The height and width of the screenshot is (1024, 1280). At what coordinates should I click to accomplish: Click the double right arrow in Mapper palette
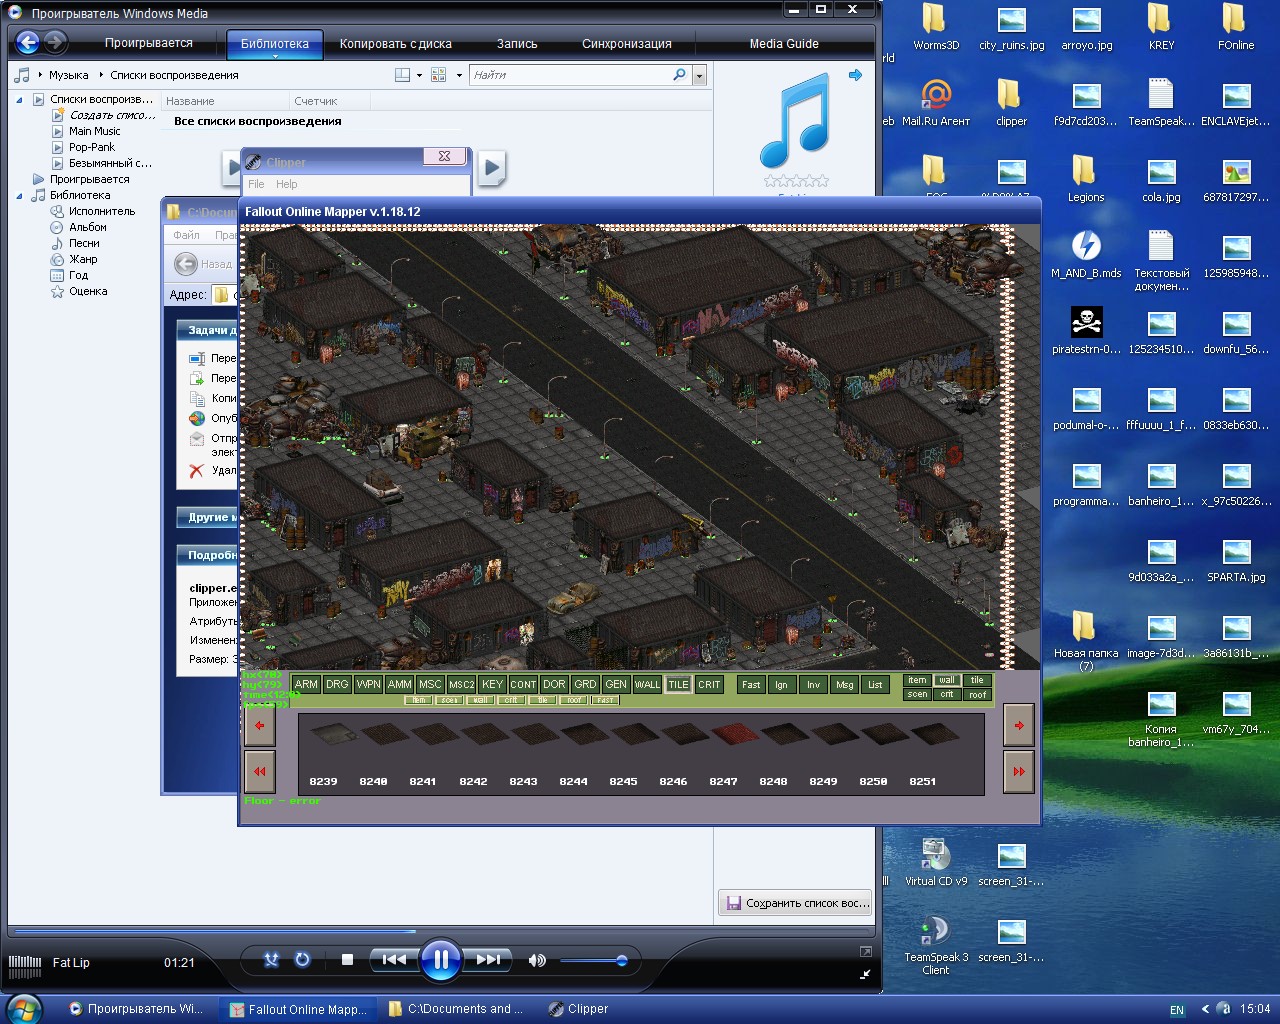[x=1019, y=772]
